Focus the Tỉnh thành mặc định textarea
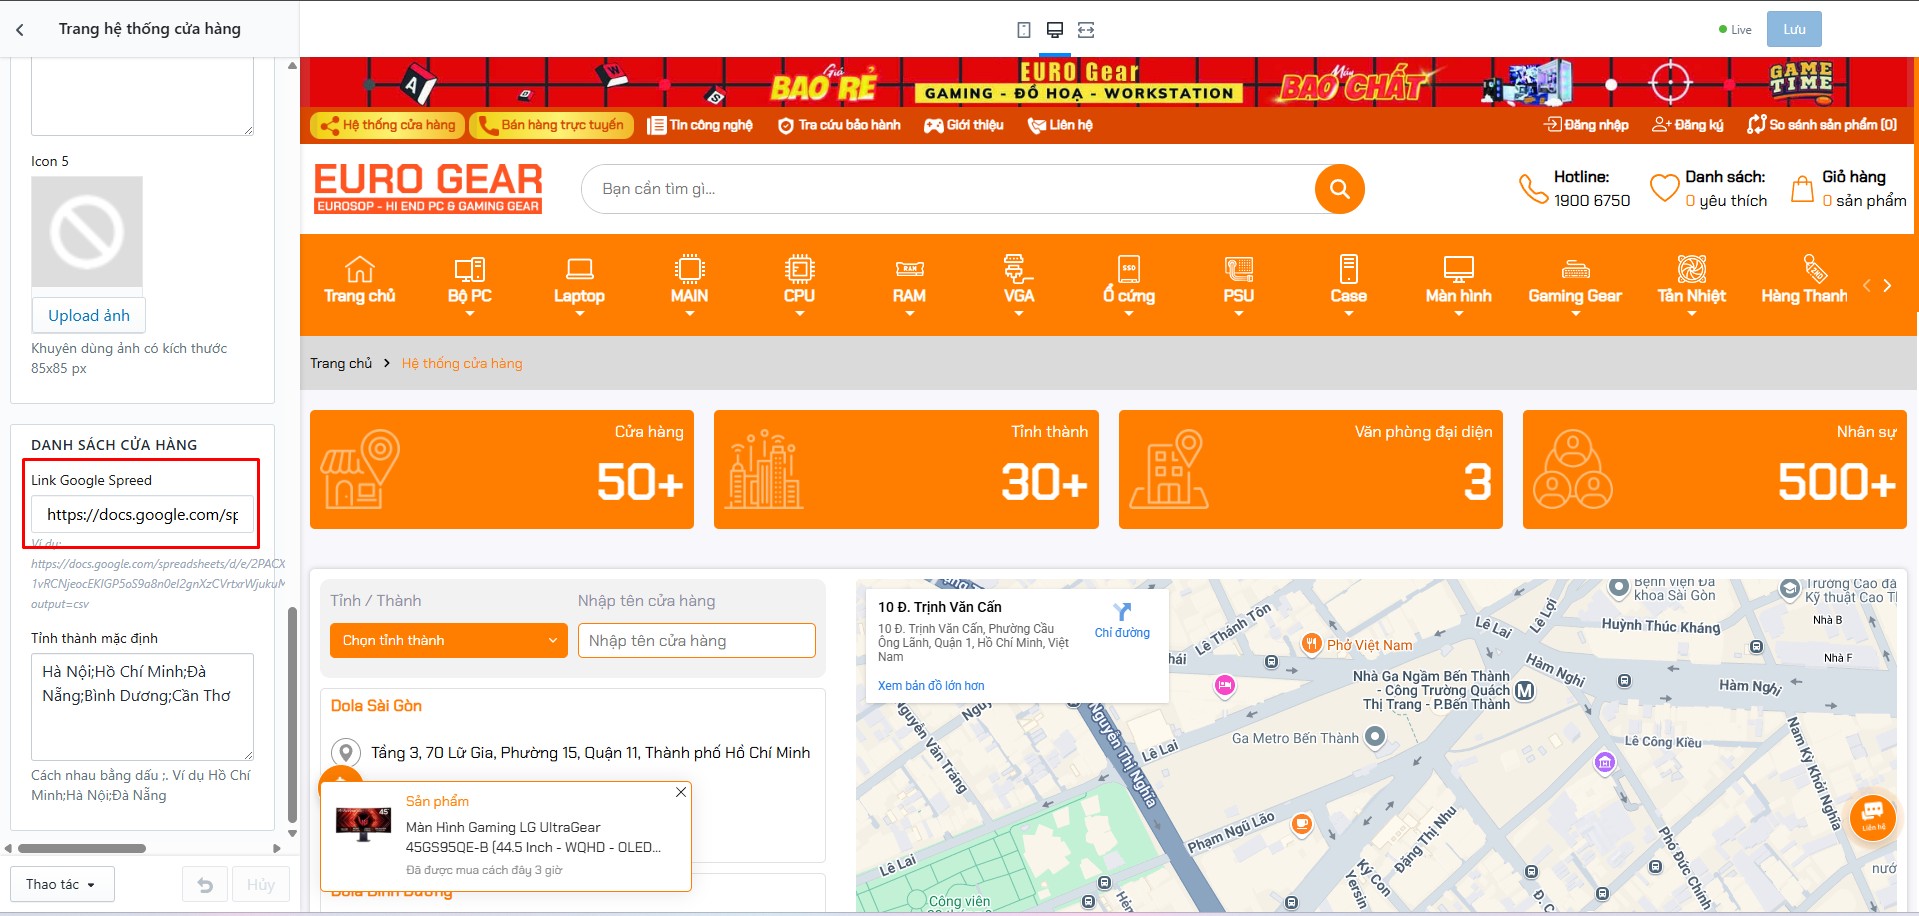Image resolution: width=1919 pixels, height=916 pixels. tap(142, 707)
